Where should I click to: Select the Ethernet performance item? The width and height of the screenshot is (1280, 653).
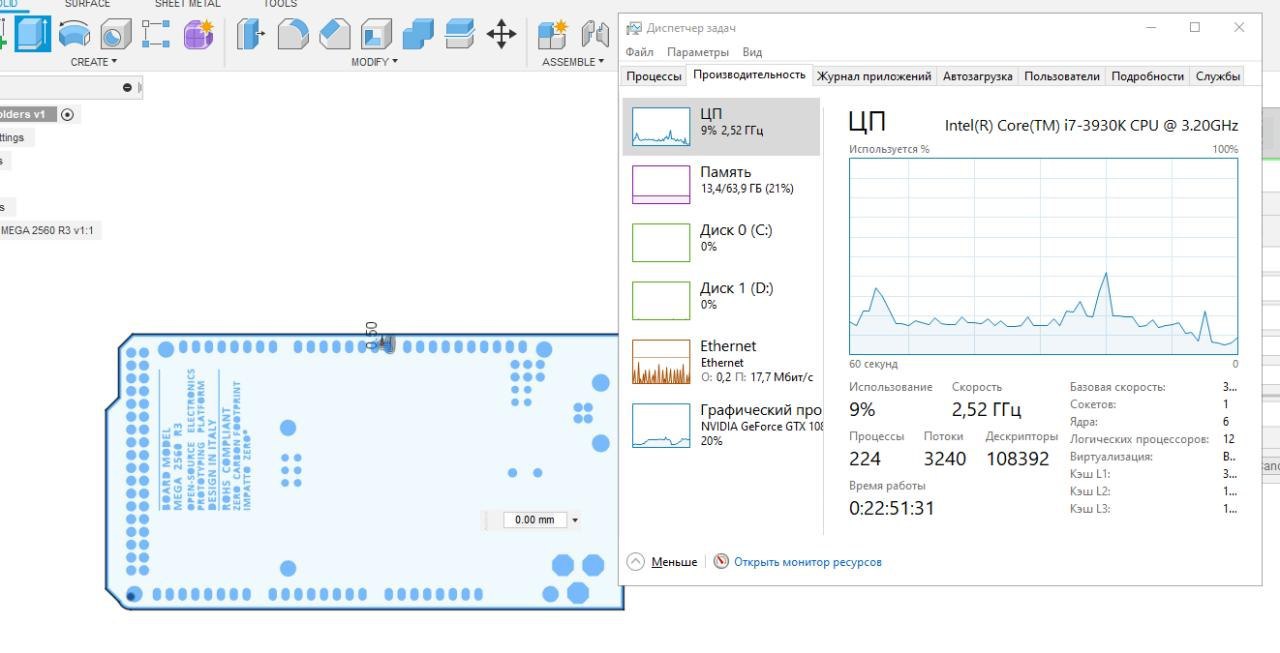tap(721, 361)
